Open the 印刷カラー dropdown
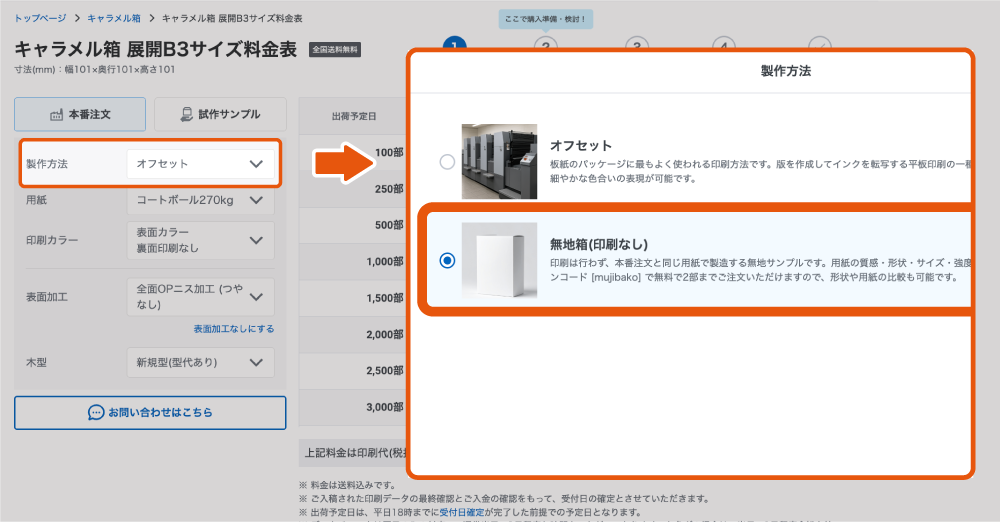Screen dimensions: 1000x522 [x=200, y=241]
